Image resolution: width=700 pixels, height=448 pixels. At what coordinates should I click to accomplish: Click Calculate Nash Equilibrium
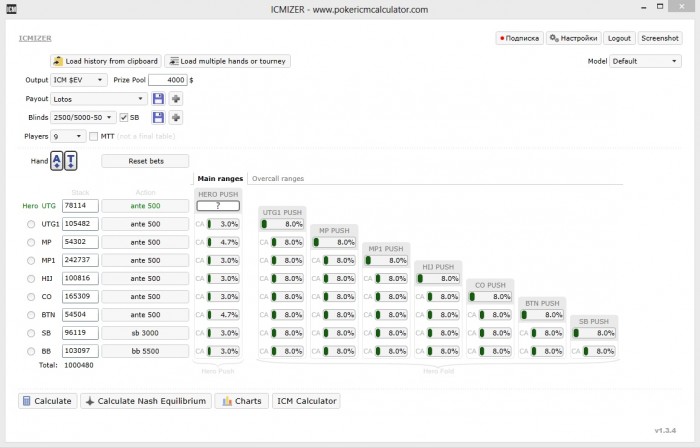click(146, 401)
